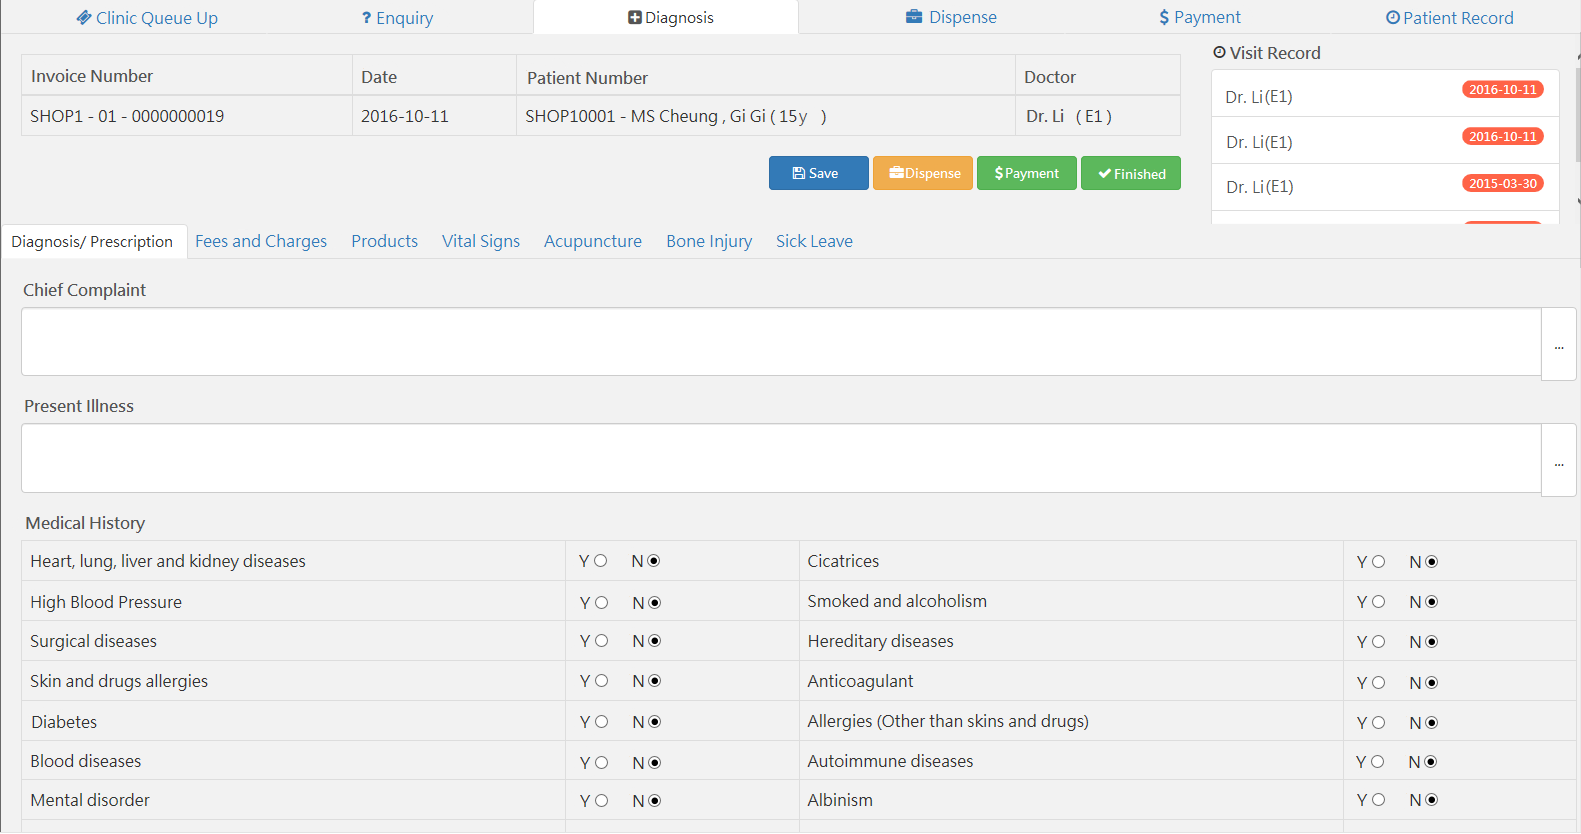Image resolution: width=1581 pixels, height=834 pixels.
Task: Select Y for Surgical diseases
Action: (x=601, y=641)
